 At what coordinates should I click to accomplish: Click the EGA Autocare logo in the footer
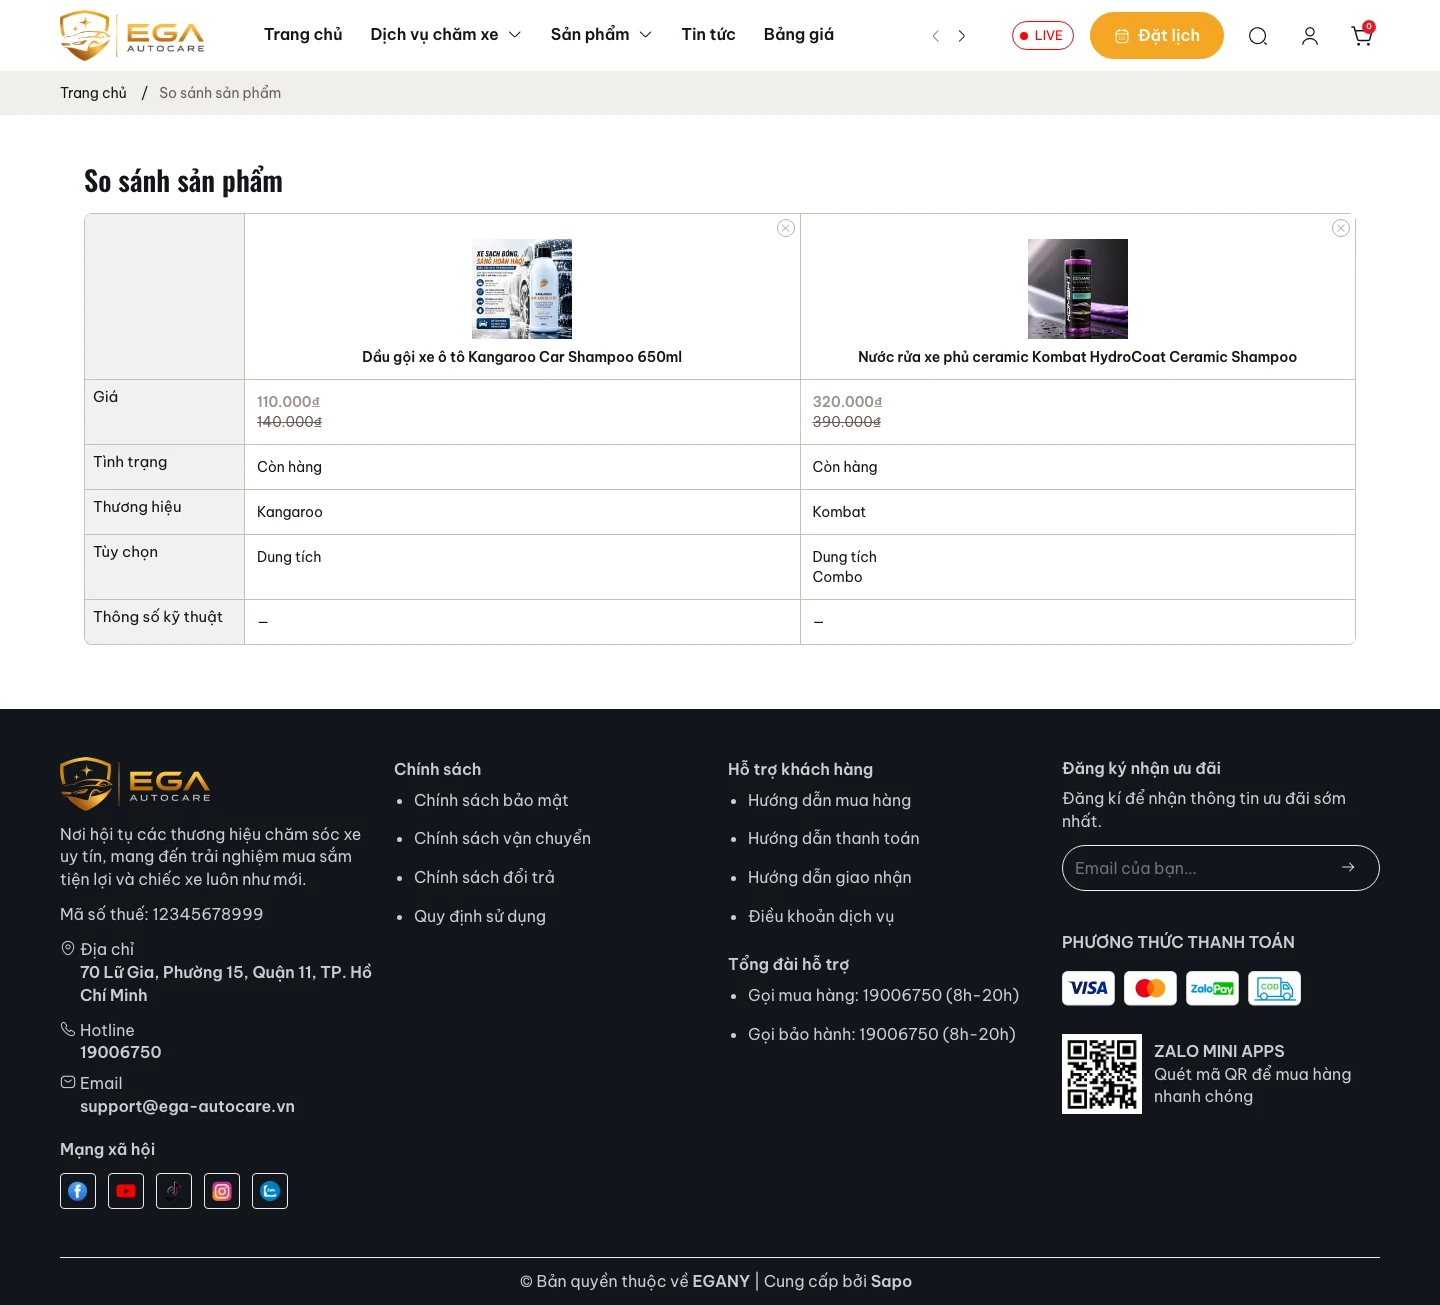tap(136, 783)
